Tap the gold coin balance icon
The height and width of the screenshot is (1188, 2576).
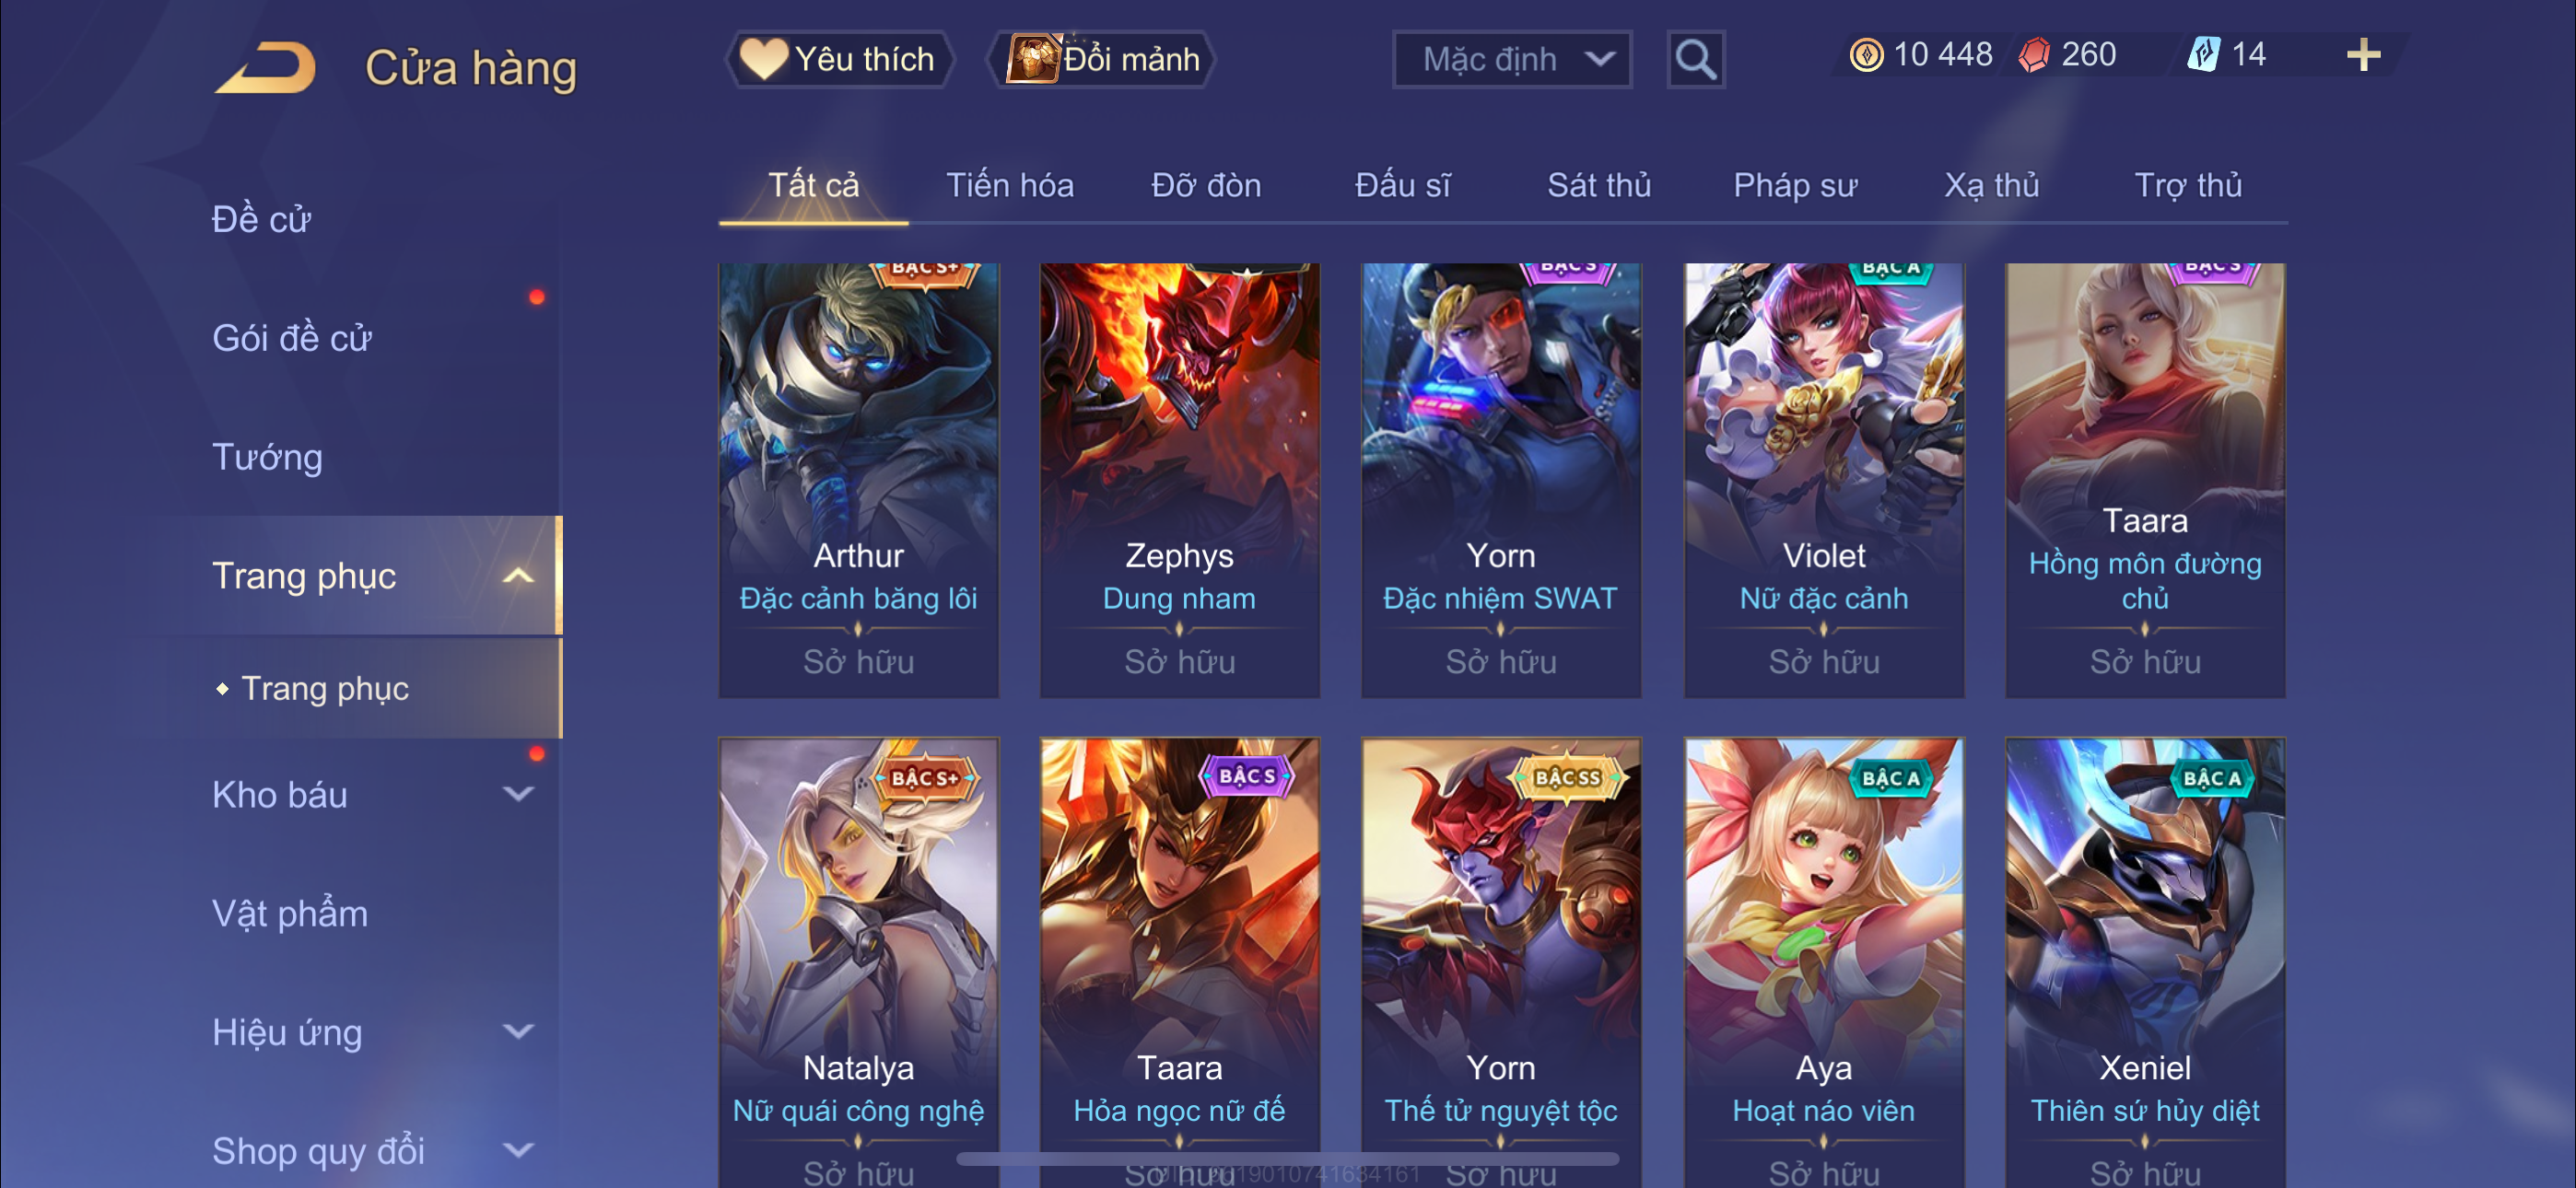point(1865,54)
